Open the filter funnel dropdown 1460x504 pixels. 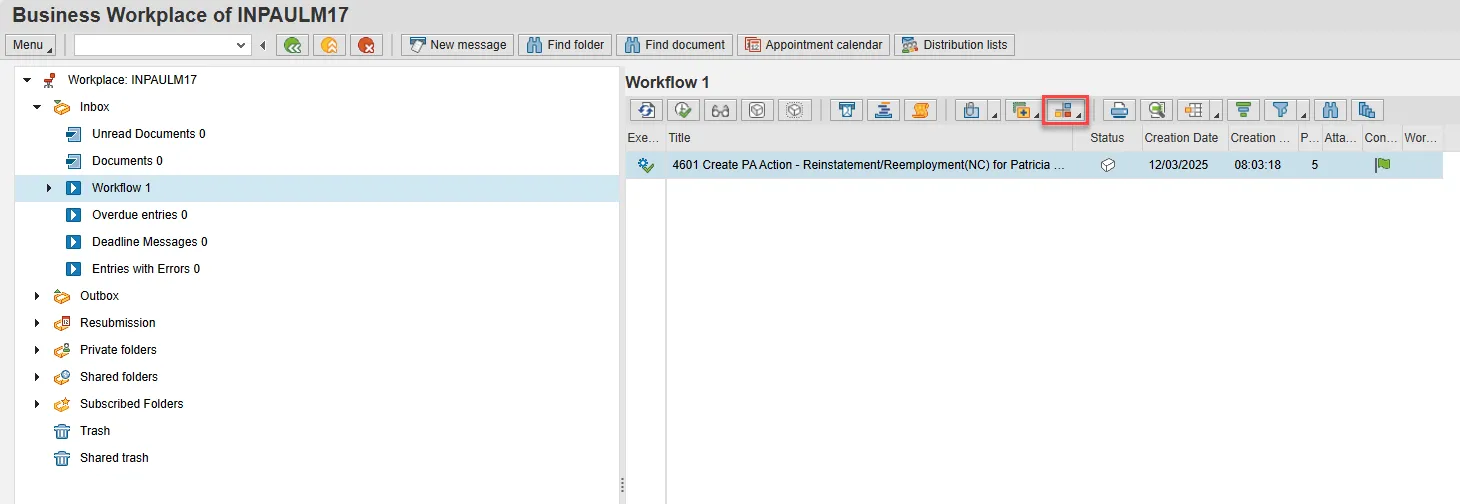(x=1303, y=116)
